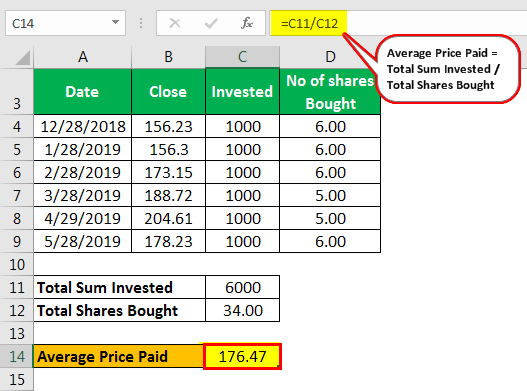This screenshot has height=391, width=527.
Task: Select shares 6.00 cell in row 9
Action: coord(330,241)
